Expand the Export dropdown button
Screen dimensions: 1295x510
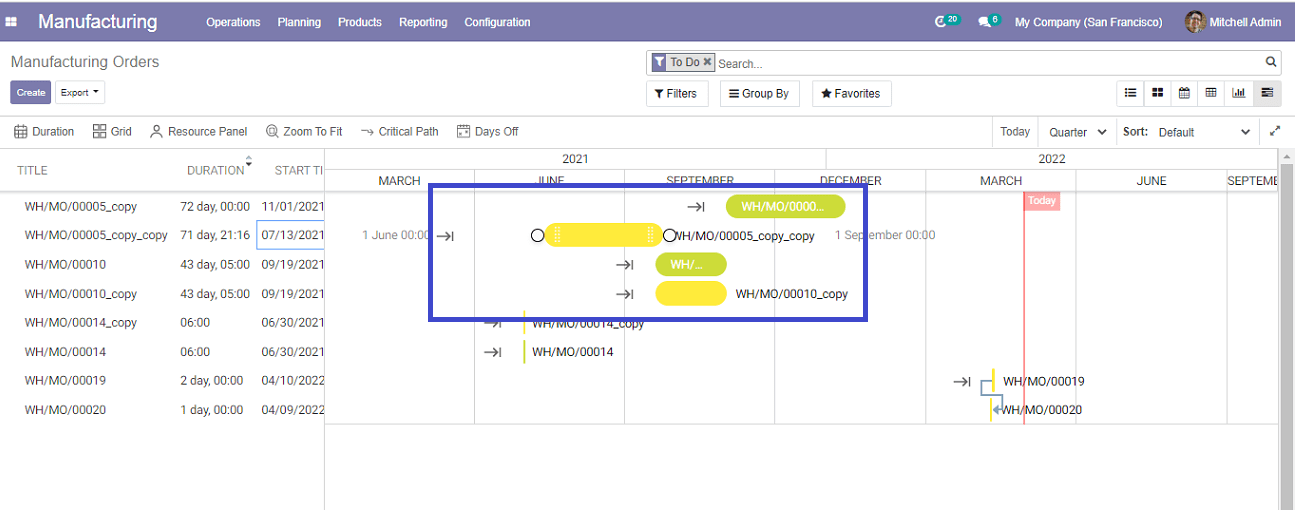tap(80, 93)
